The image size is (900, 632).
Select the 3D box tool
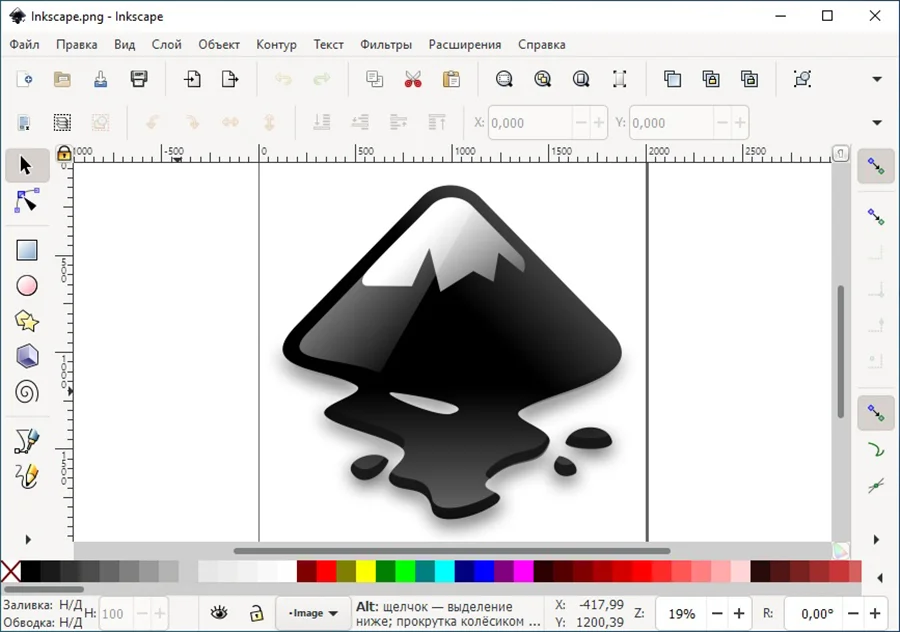(27, 356)
